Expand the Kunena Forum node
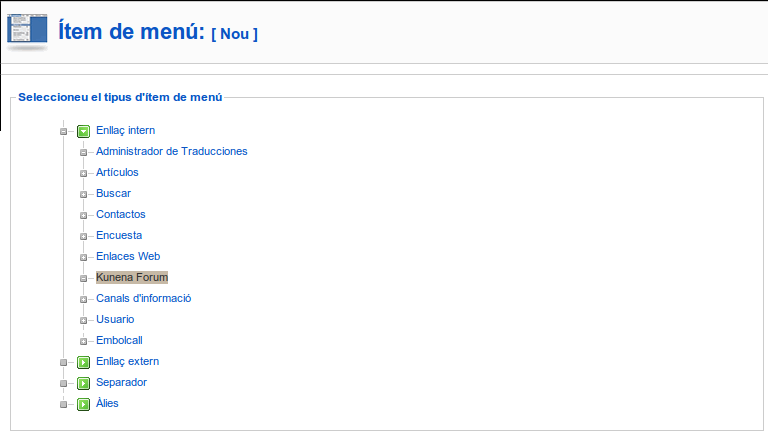This screenshot has width=768, height=435. pos(85,278)
